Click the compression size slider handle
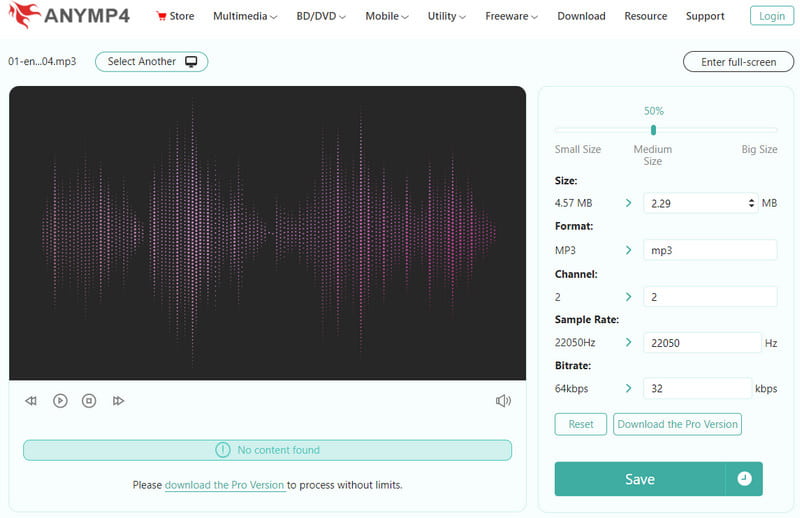Screen dimensions: 800x518 pyautogui.click(x=653, y=130)
